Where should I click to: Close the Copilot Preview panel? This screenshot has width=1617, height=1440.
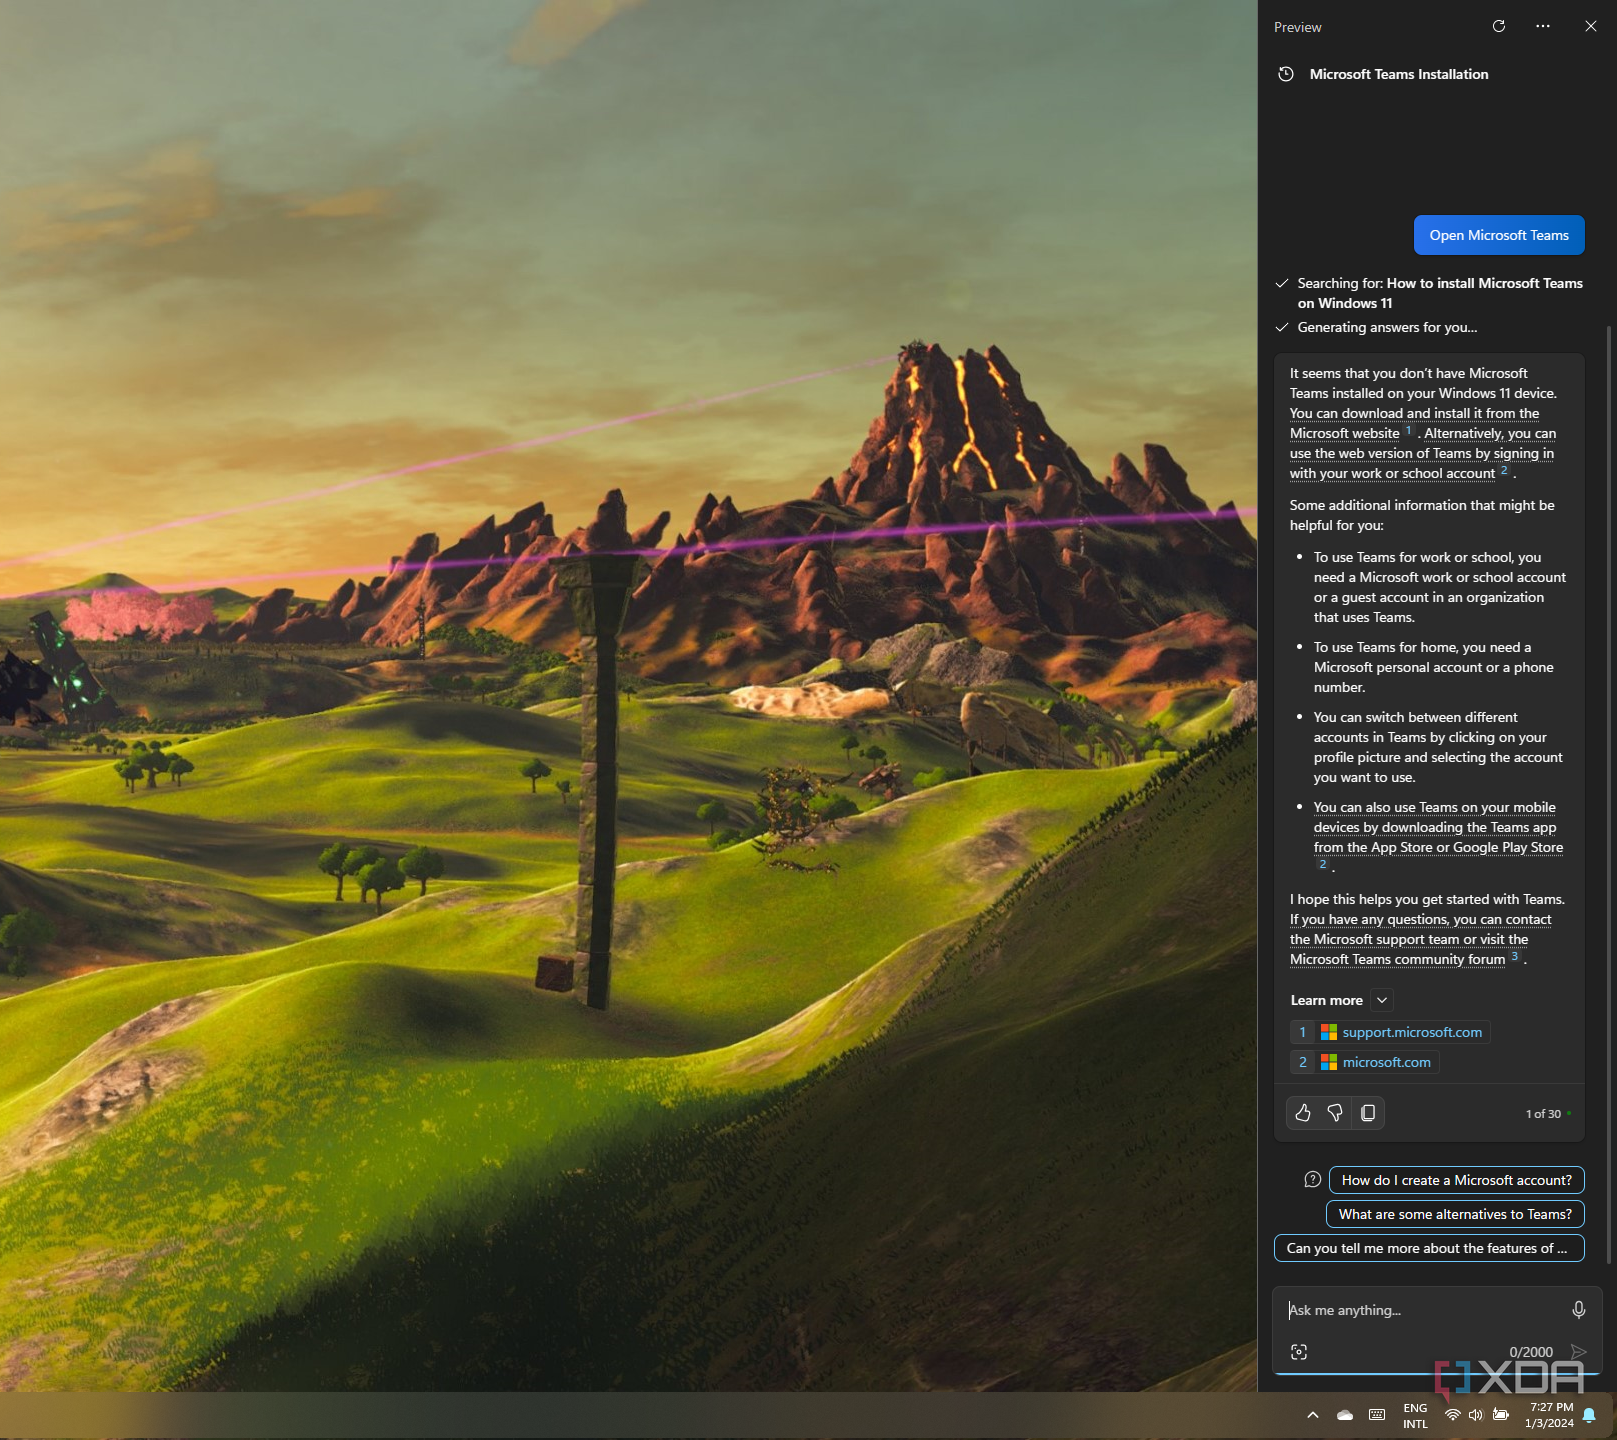click(1591, 26)
